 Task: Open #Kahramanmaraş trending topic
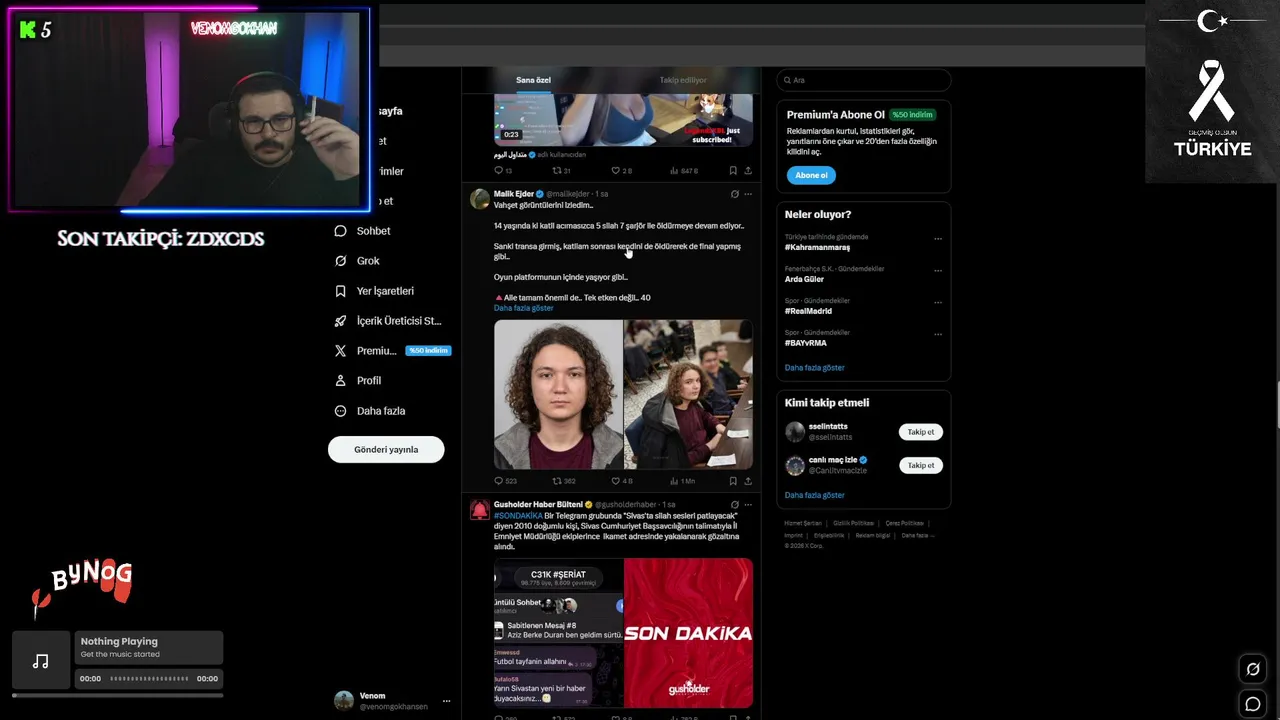coord(817,247)
